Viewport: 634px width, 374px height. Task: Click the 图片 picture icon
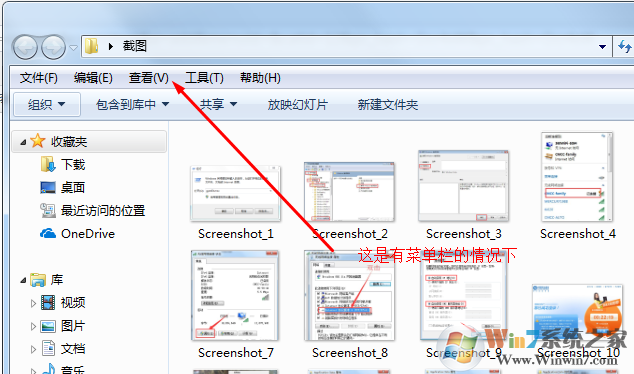point(48,326)
